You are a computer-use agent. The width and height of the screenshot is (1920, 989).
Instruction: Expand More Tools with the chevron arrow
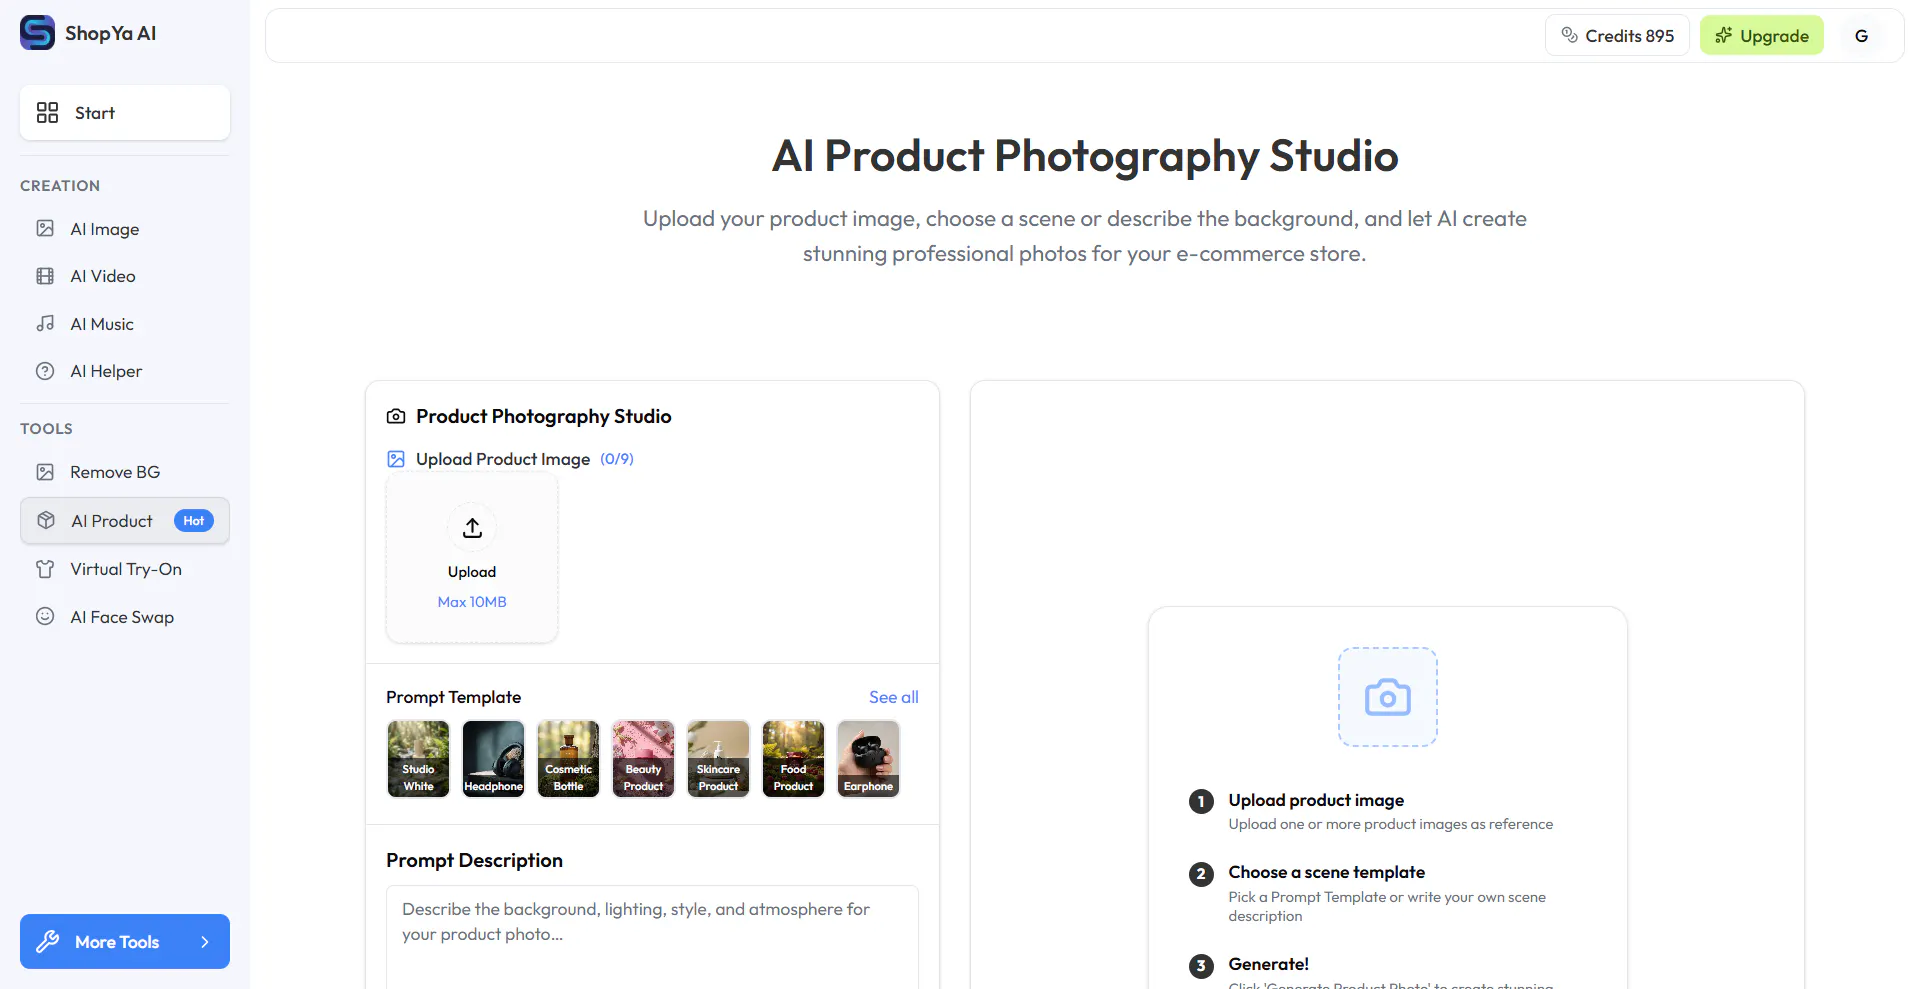pyautogui.click(x=205, y=942)
